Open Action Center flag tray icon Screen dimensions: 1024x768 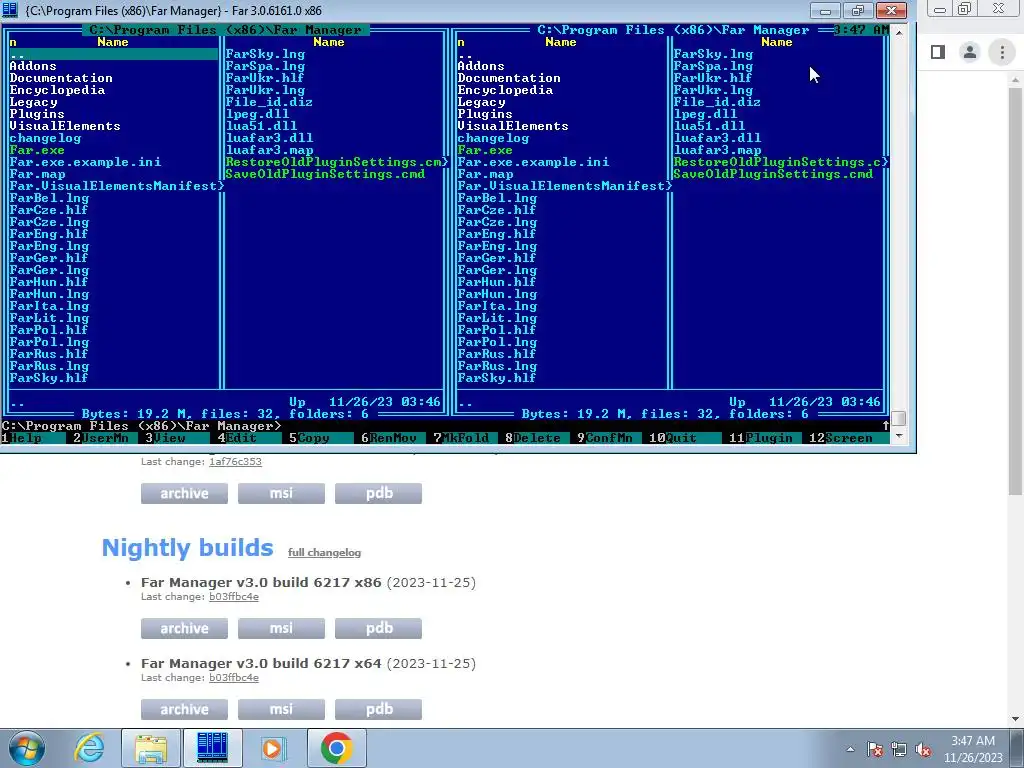coord(875,750)
